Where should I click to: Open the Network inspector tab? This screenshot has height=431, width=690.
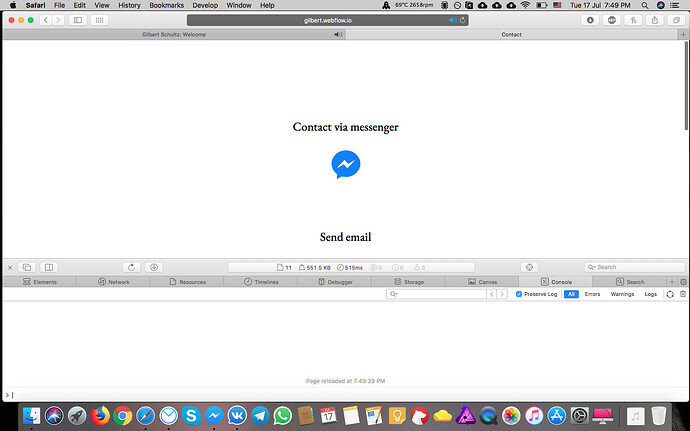pos(114,282)
